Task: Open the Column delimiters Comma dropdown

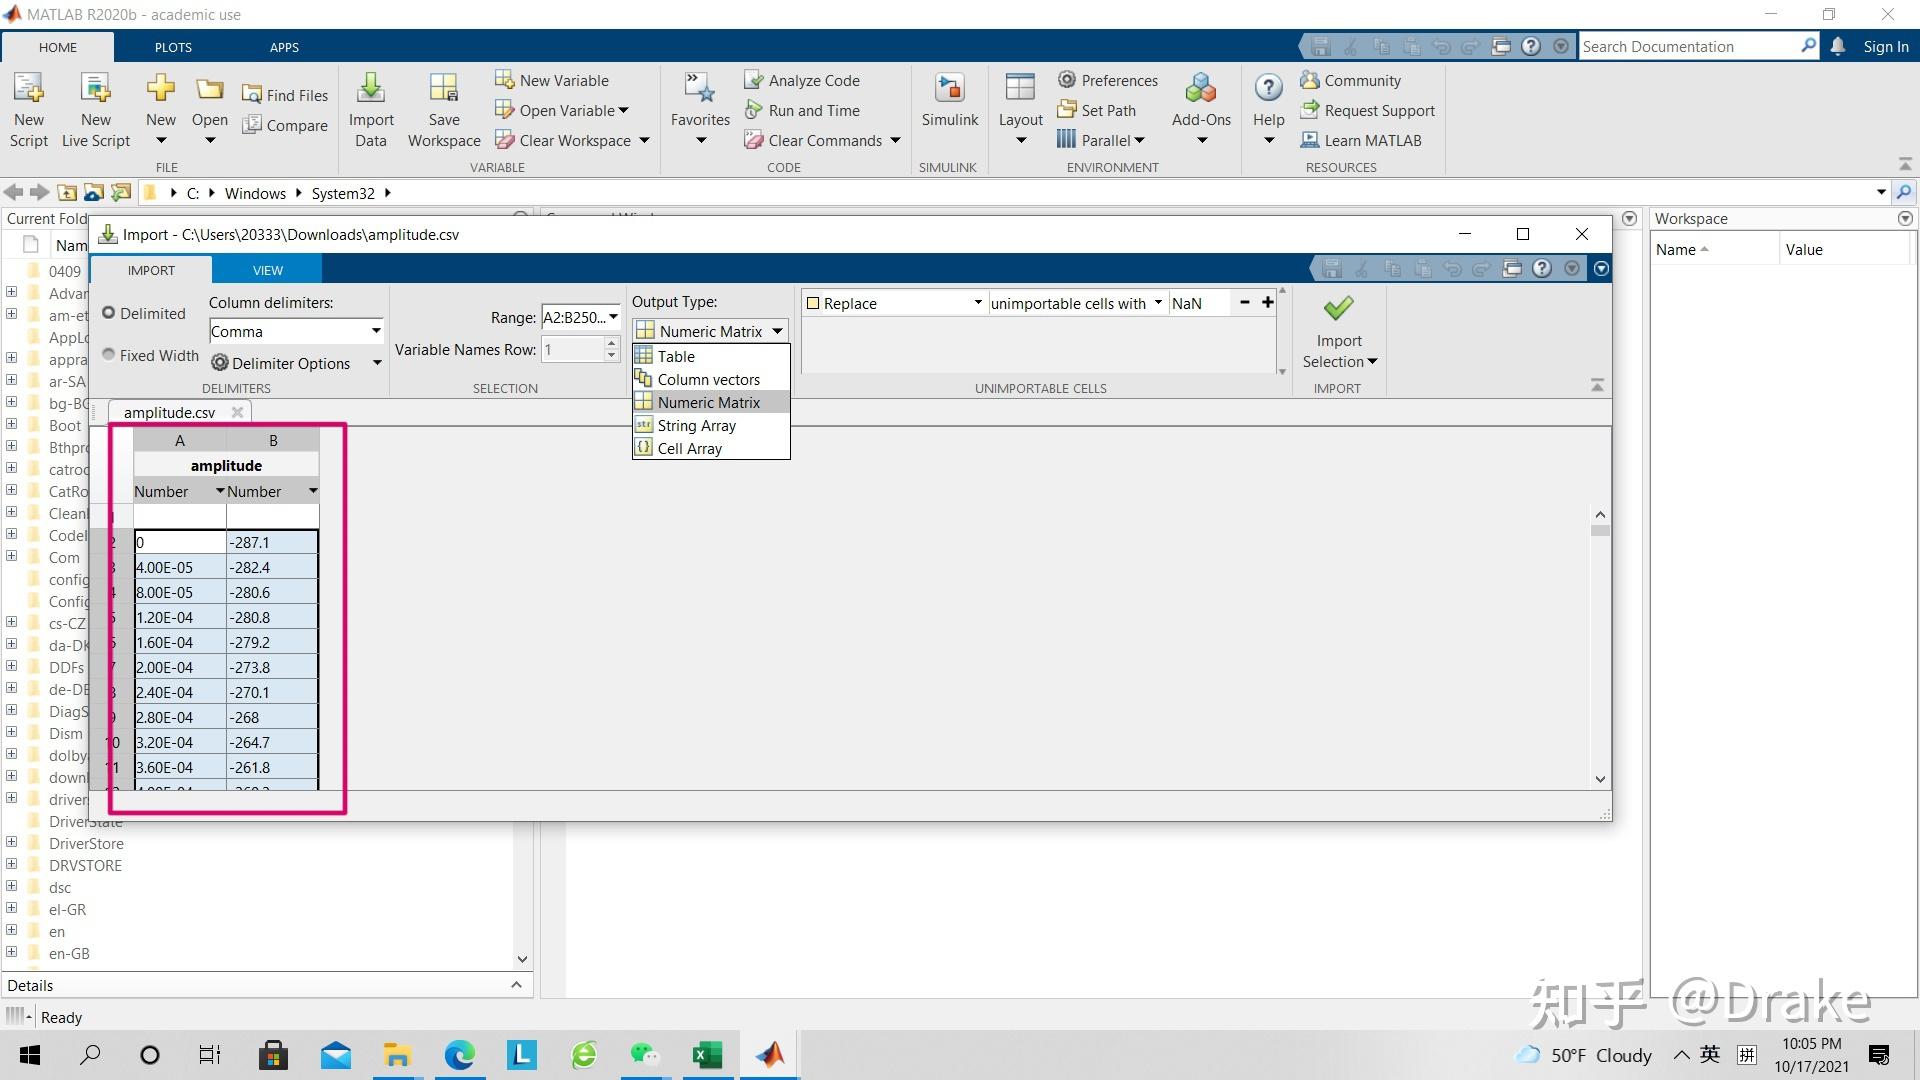Action: 375,331
